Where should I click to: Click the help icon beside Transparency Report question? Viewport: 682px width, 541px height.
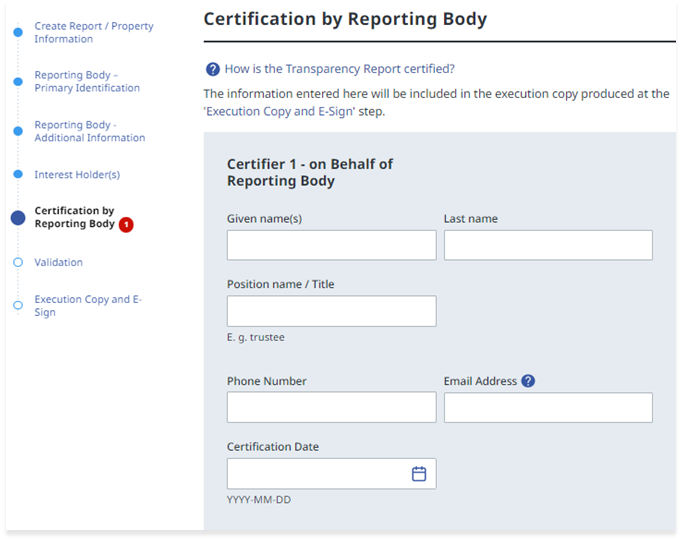213,69
